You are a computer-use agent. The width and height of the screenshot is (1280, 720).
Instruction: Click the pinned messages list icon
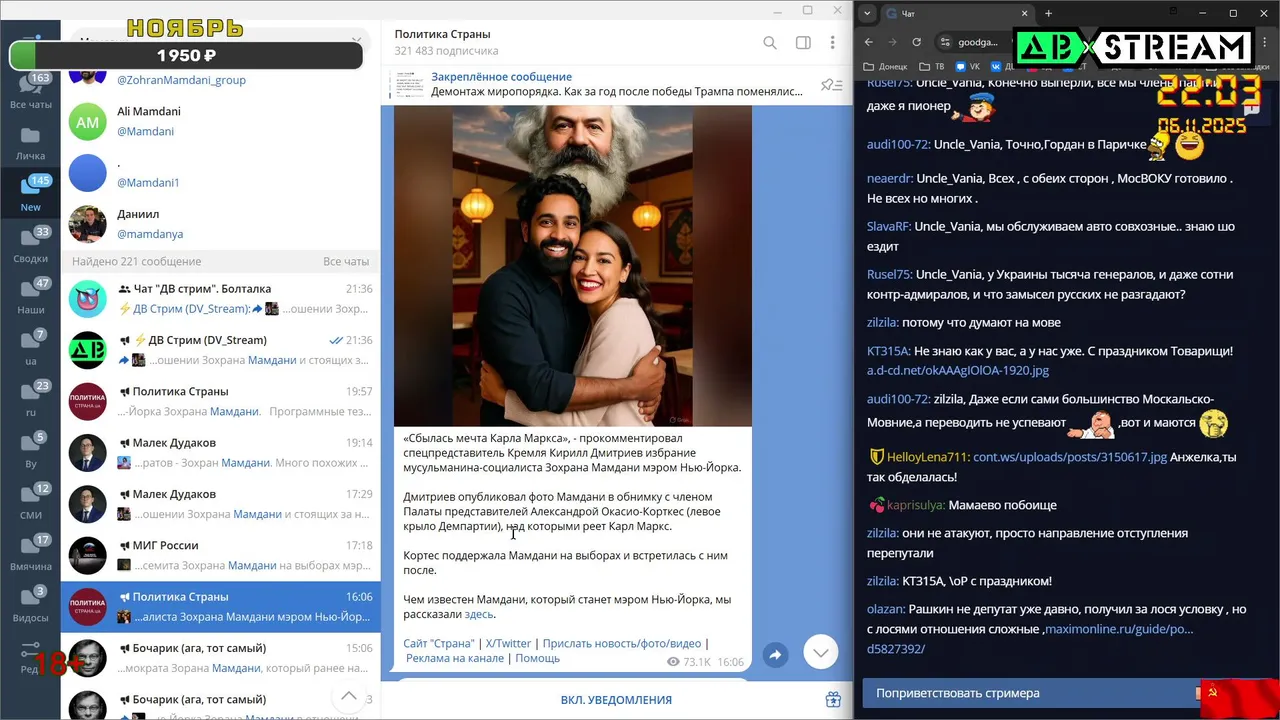830,85
